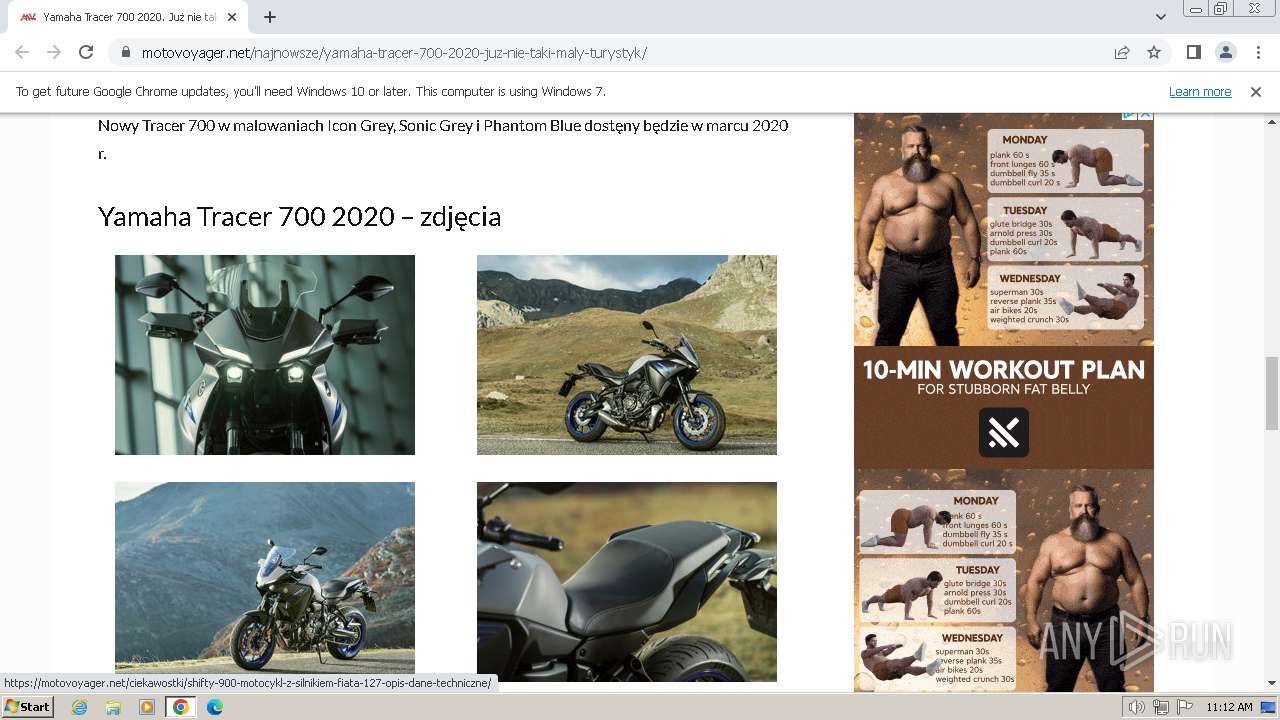Click the browser forward arrow
1280x720 pixels.
click(x=54, y=52)
